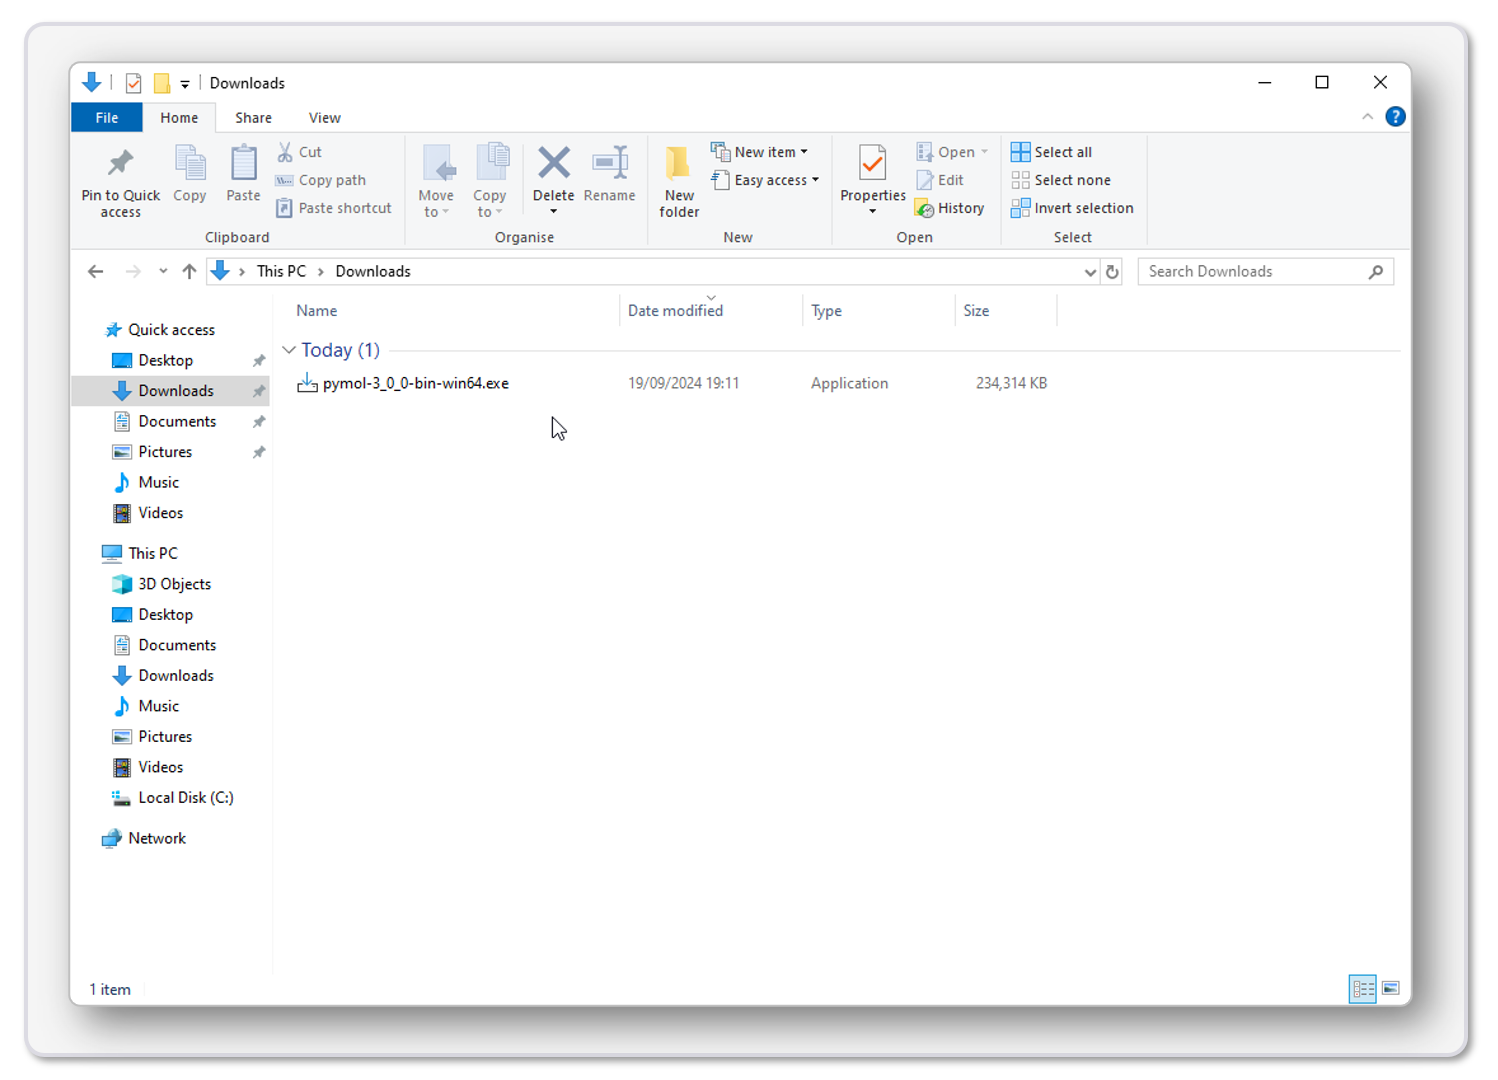Minimise the ribbon with chevron
This screenshot has height=1080, width=1498.
click(x=1367, y=117)
